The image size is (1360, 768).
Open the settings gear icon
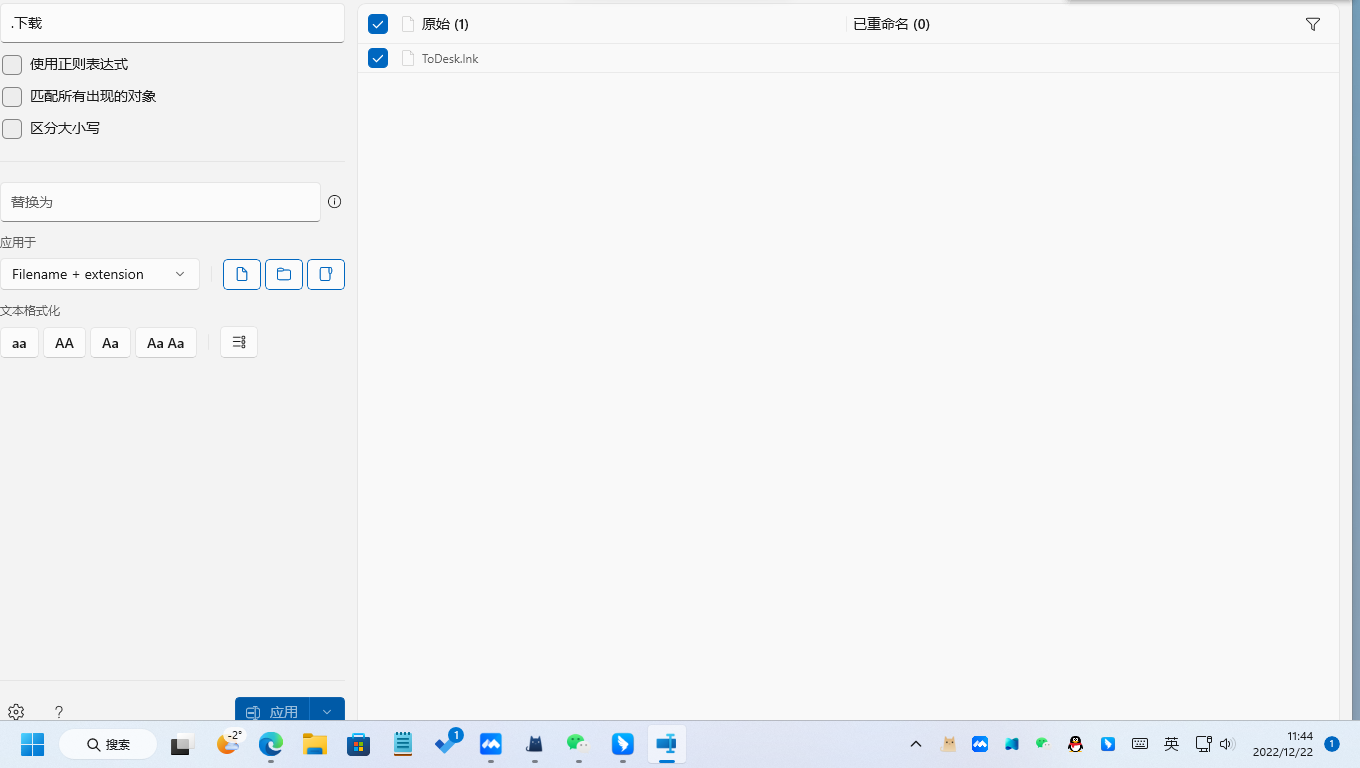16,712
